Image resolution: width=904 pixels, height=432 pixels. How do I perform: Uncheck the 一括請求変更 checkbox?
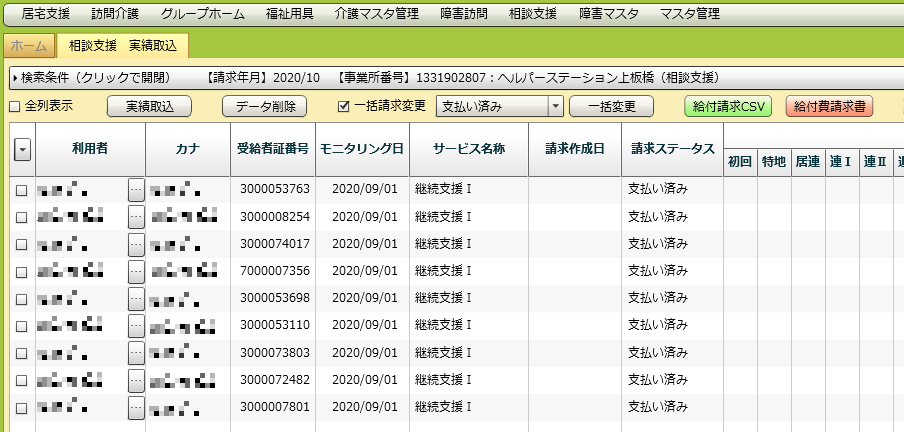(344, 106)
